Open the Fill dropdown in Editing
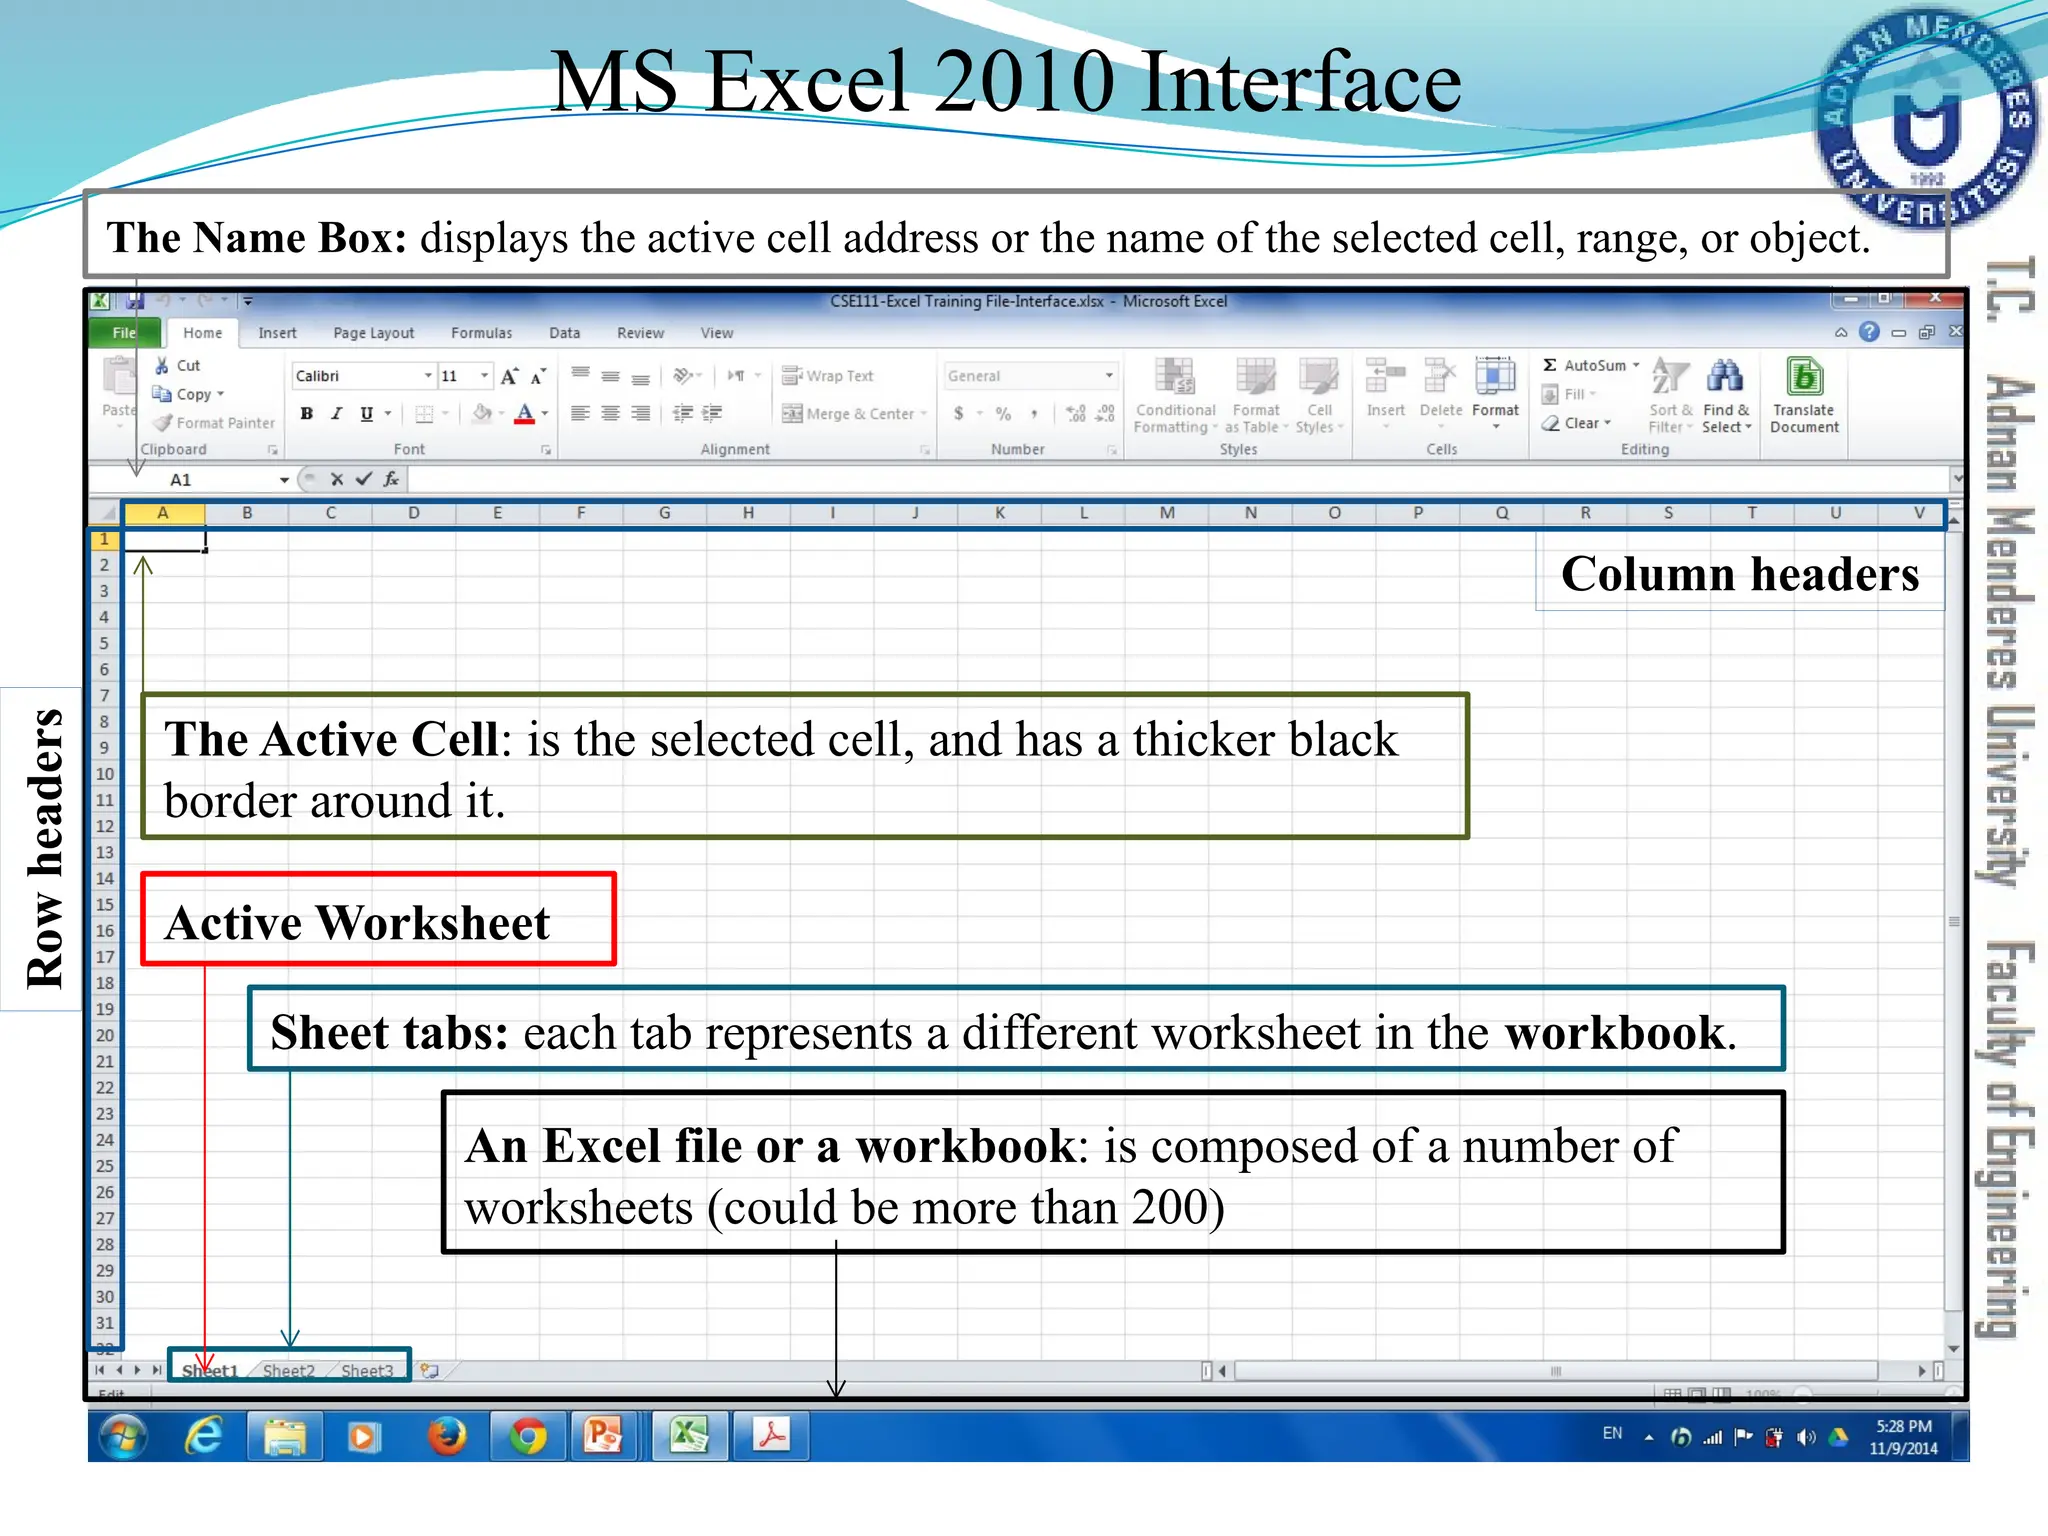2048x1536 pixels. (1592, 394)
